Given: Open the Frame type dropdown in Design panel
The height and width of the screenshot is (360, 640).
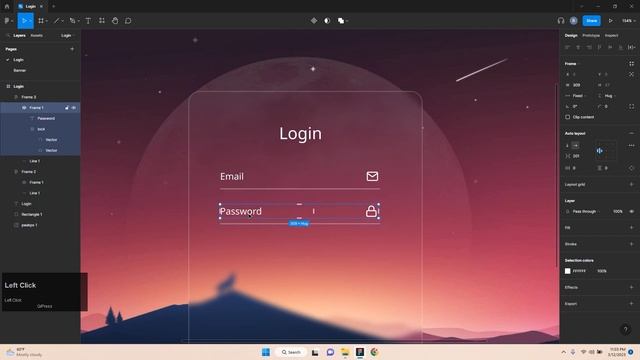Looking at the screenshot, I should (x=572, y=64).
